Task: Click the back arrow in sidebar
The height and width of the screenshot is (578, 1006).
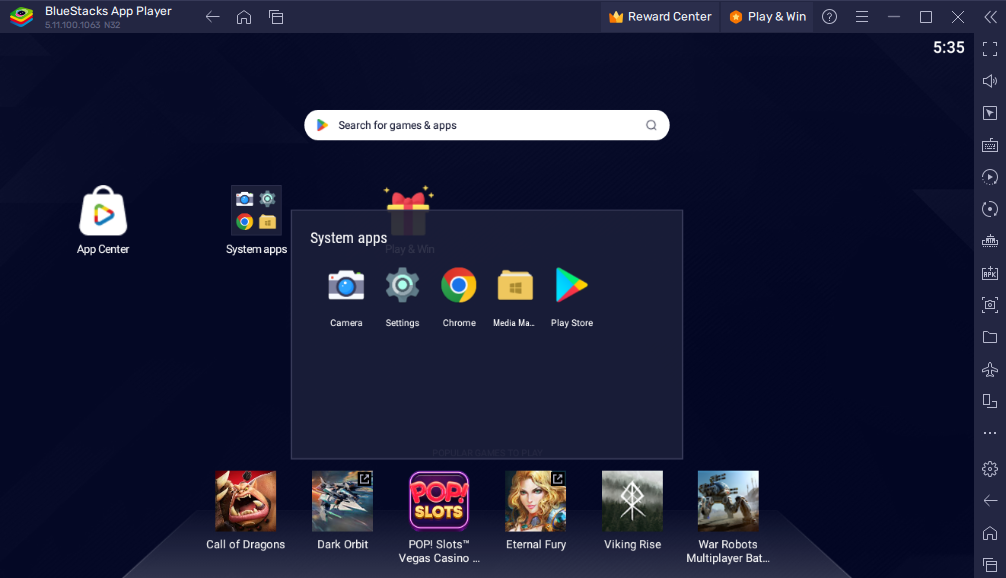Action: pyautogui.click(x=990, y=500)
